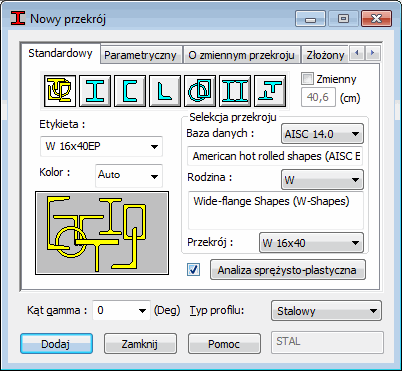Pick the L-angle section icon
Image resolution: width=402 pixels, height=371 pixels.
click(x=165, y=91)
